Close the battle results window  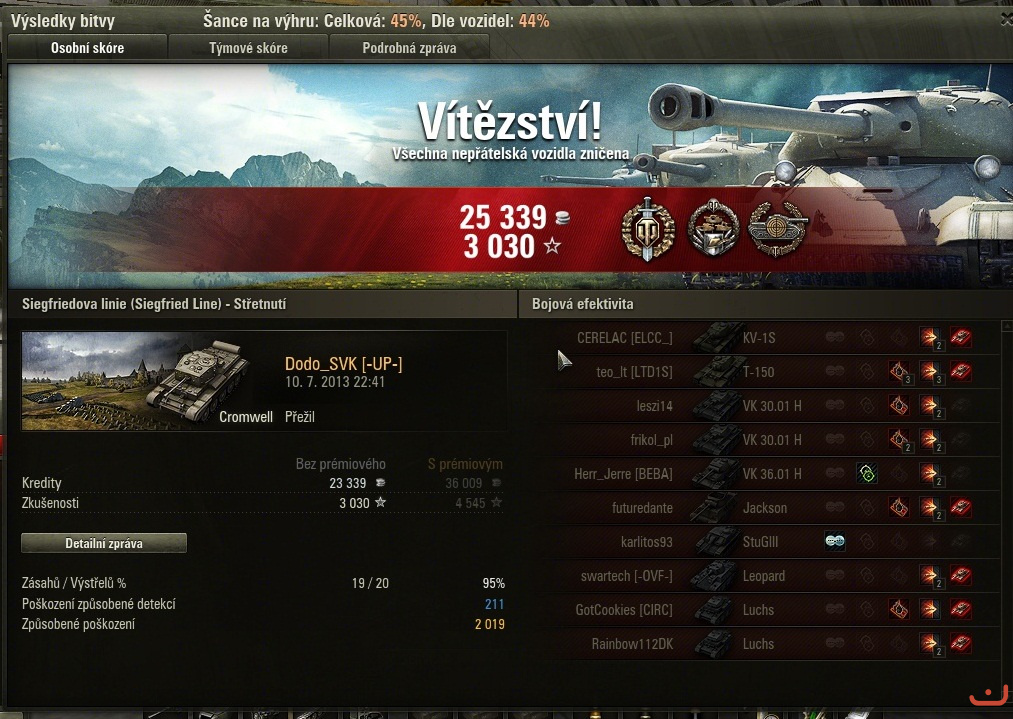coord(1006,20)
